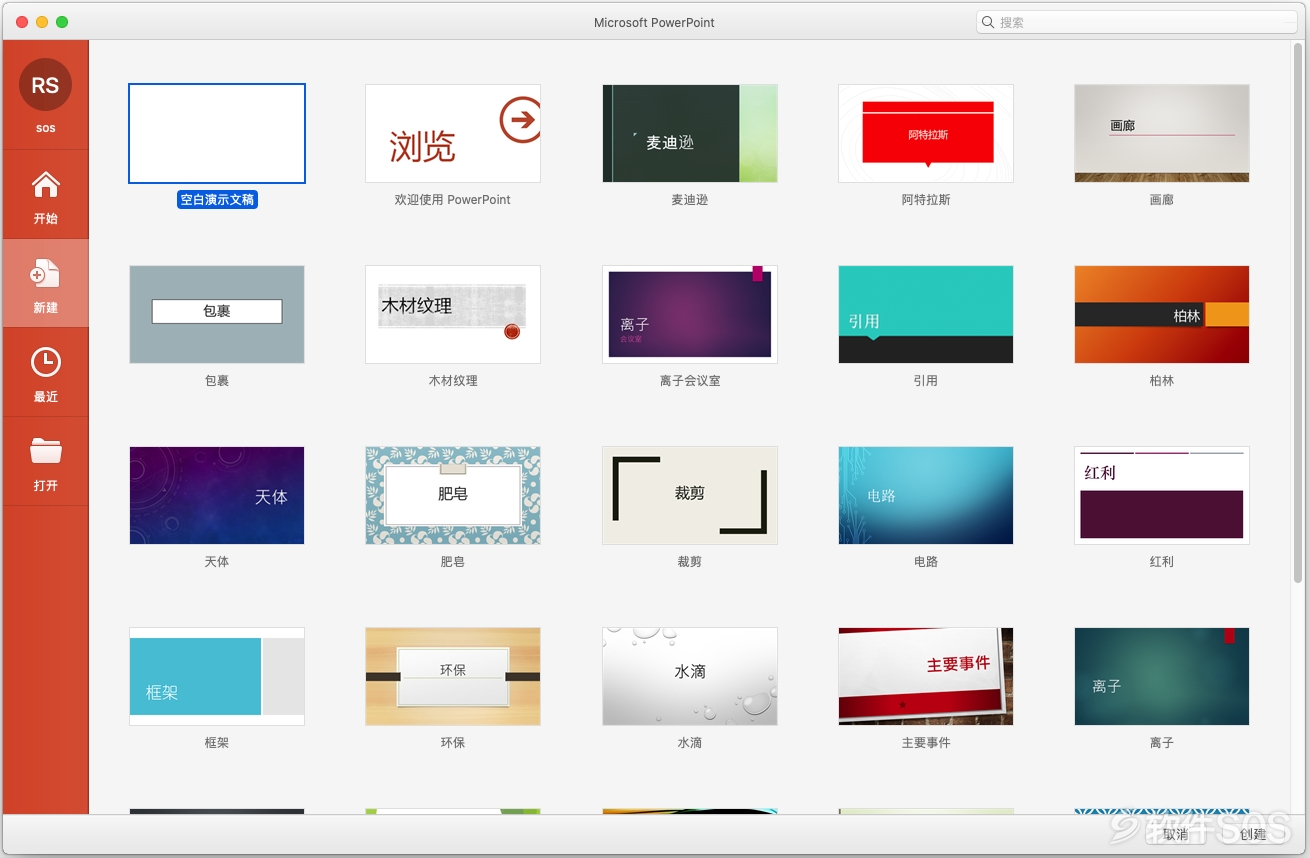Click the 阿特拉斯 caption text
The image size is (1310, 858).
(x=926, y=200)
